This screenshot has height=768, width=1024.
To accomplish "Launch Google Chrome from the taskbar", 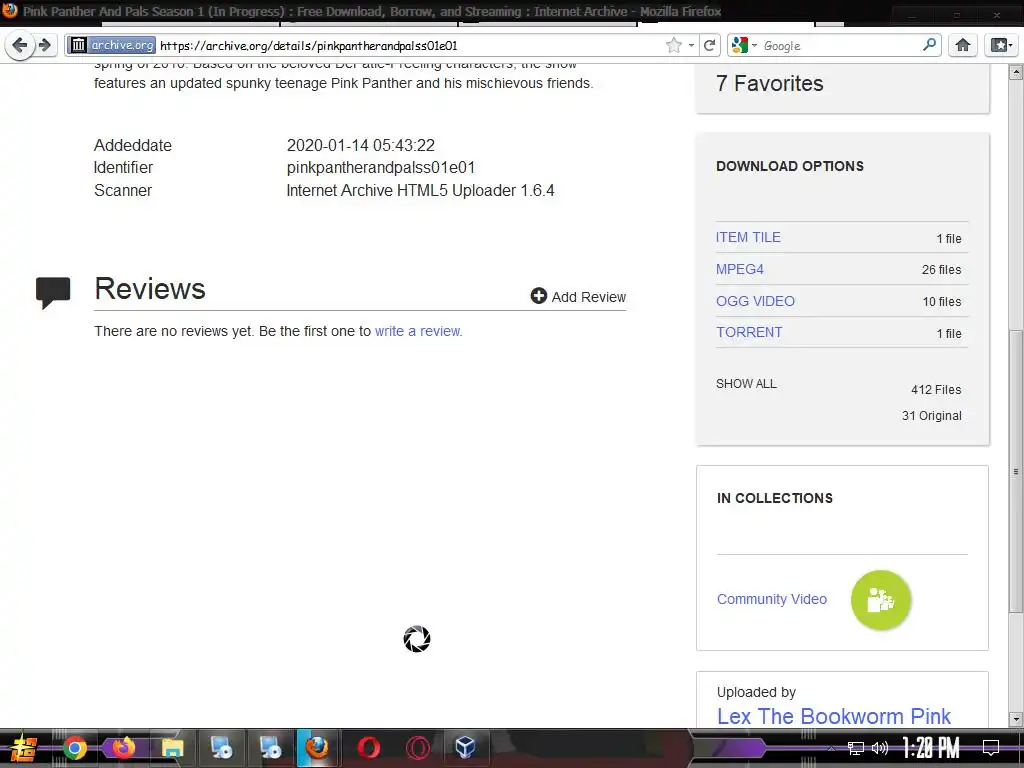I will point(75,748).
